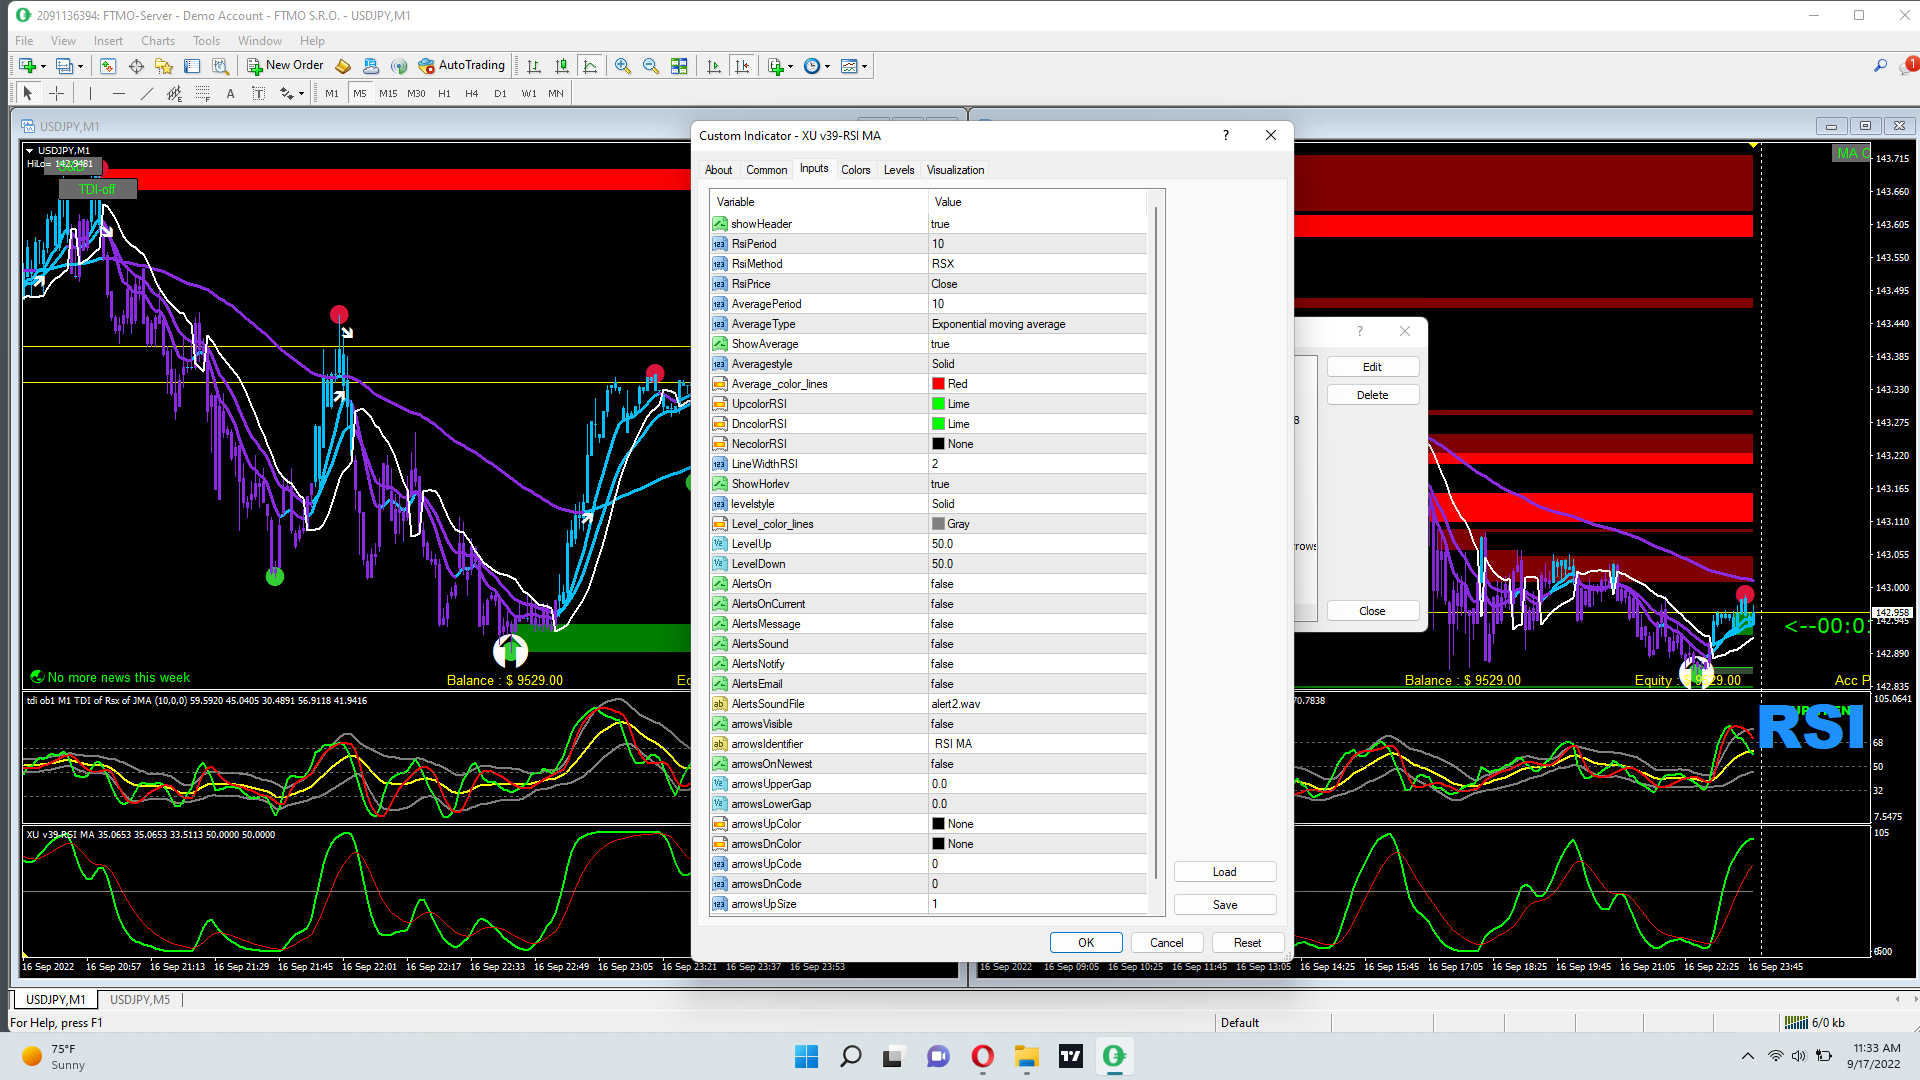
Task: Switch to candlestick chart icon
Action: pyautogui.click(x=562, y=66)
